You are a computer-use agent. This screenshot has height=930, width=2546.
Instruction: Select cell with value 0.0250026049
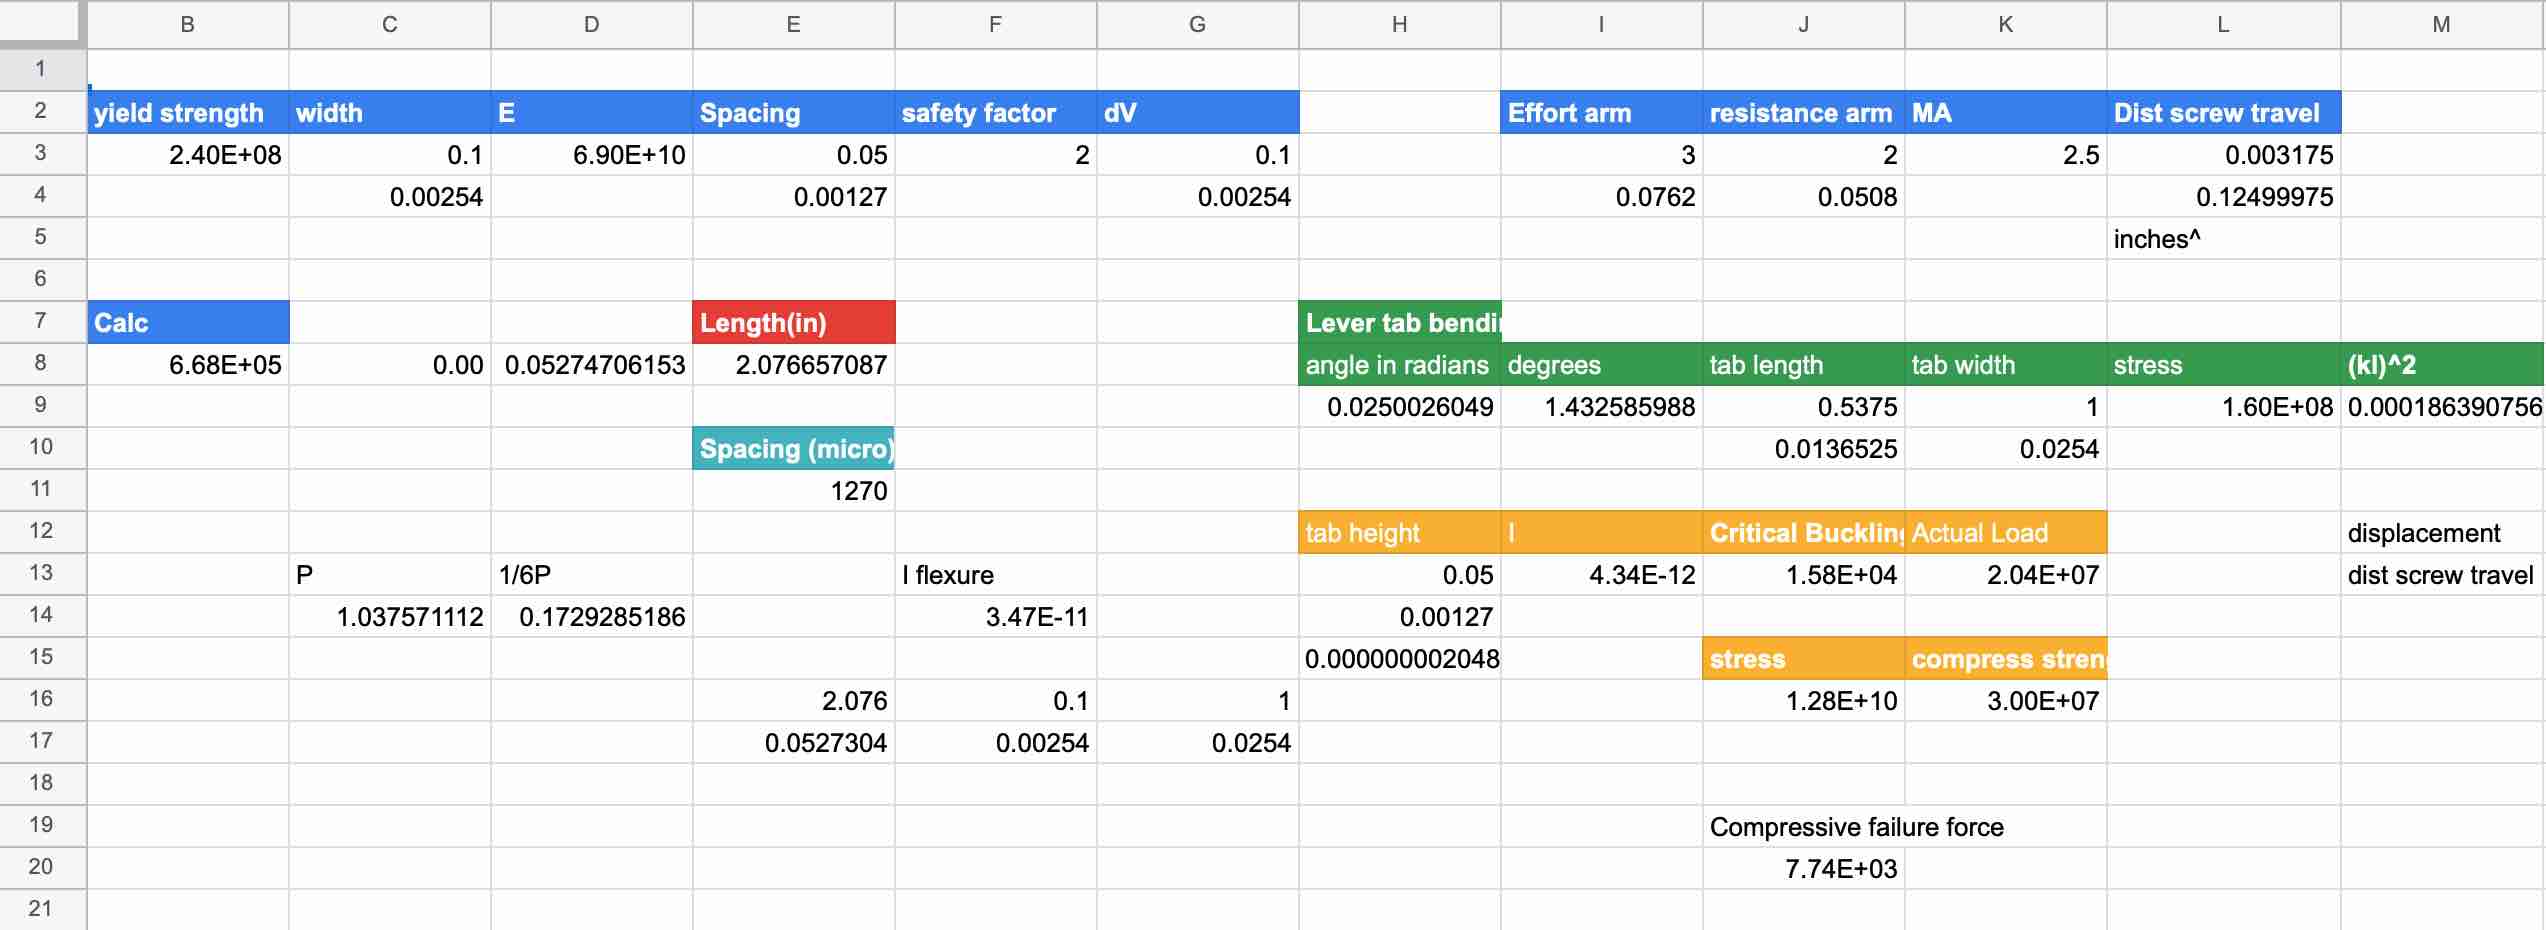[x=1400, y=407]
